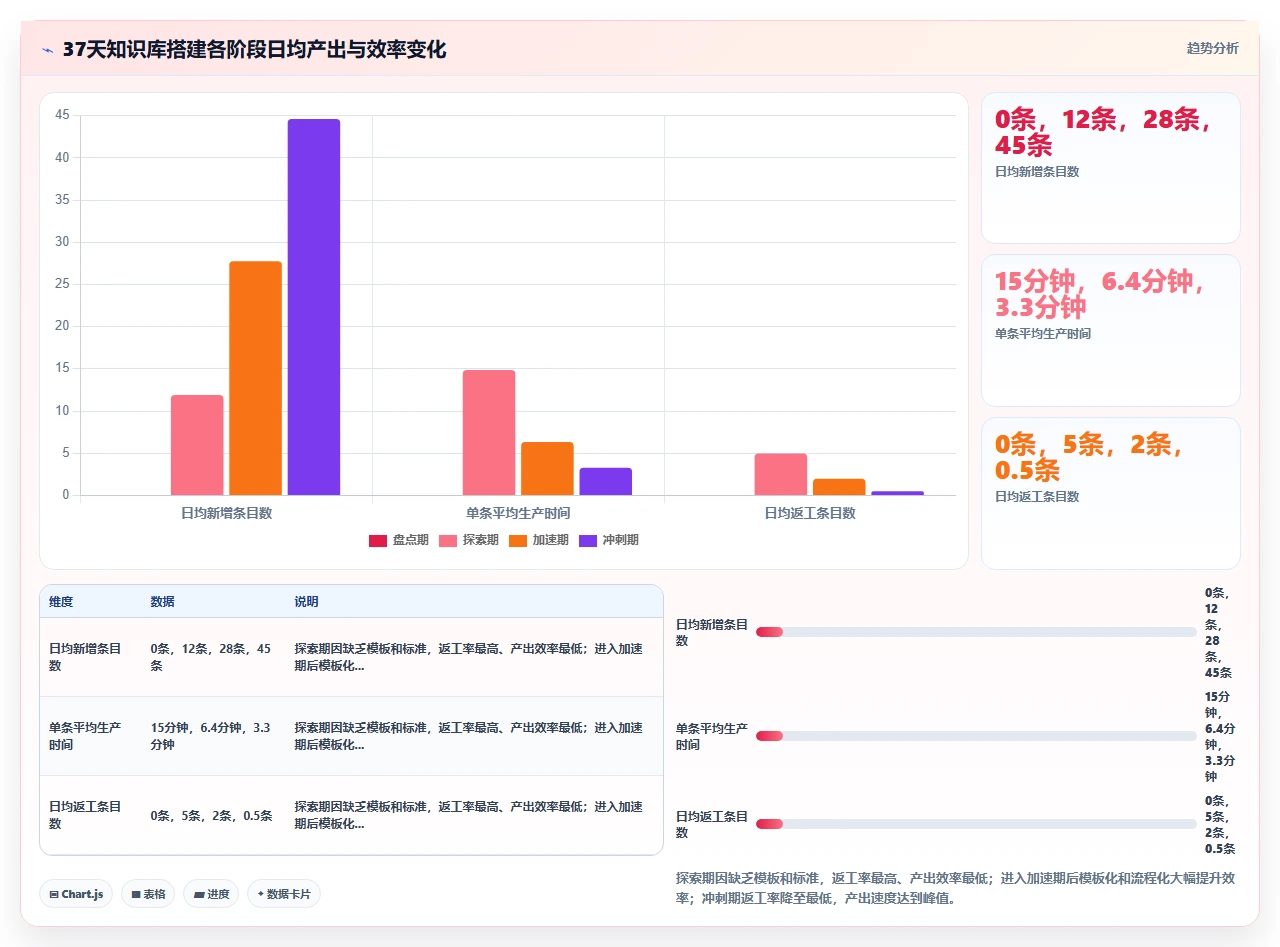Click the summary paragraph starting 探索期因缺乏模板和标准 below progress bars
The image size is (1280, 947).
[957, 888]
